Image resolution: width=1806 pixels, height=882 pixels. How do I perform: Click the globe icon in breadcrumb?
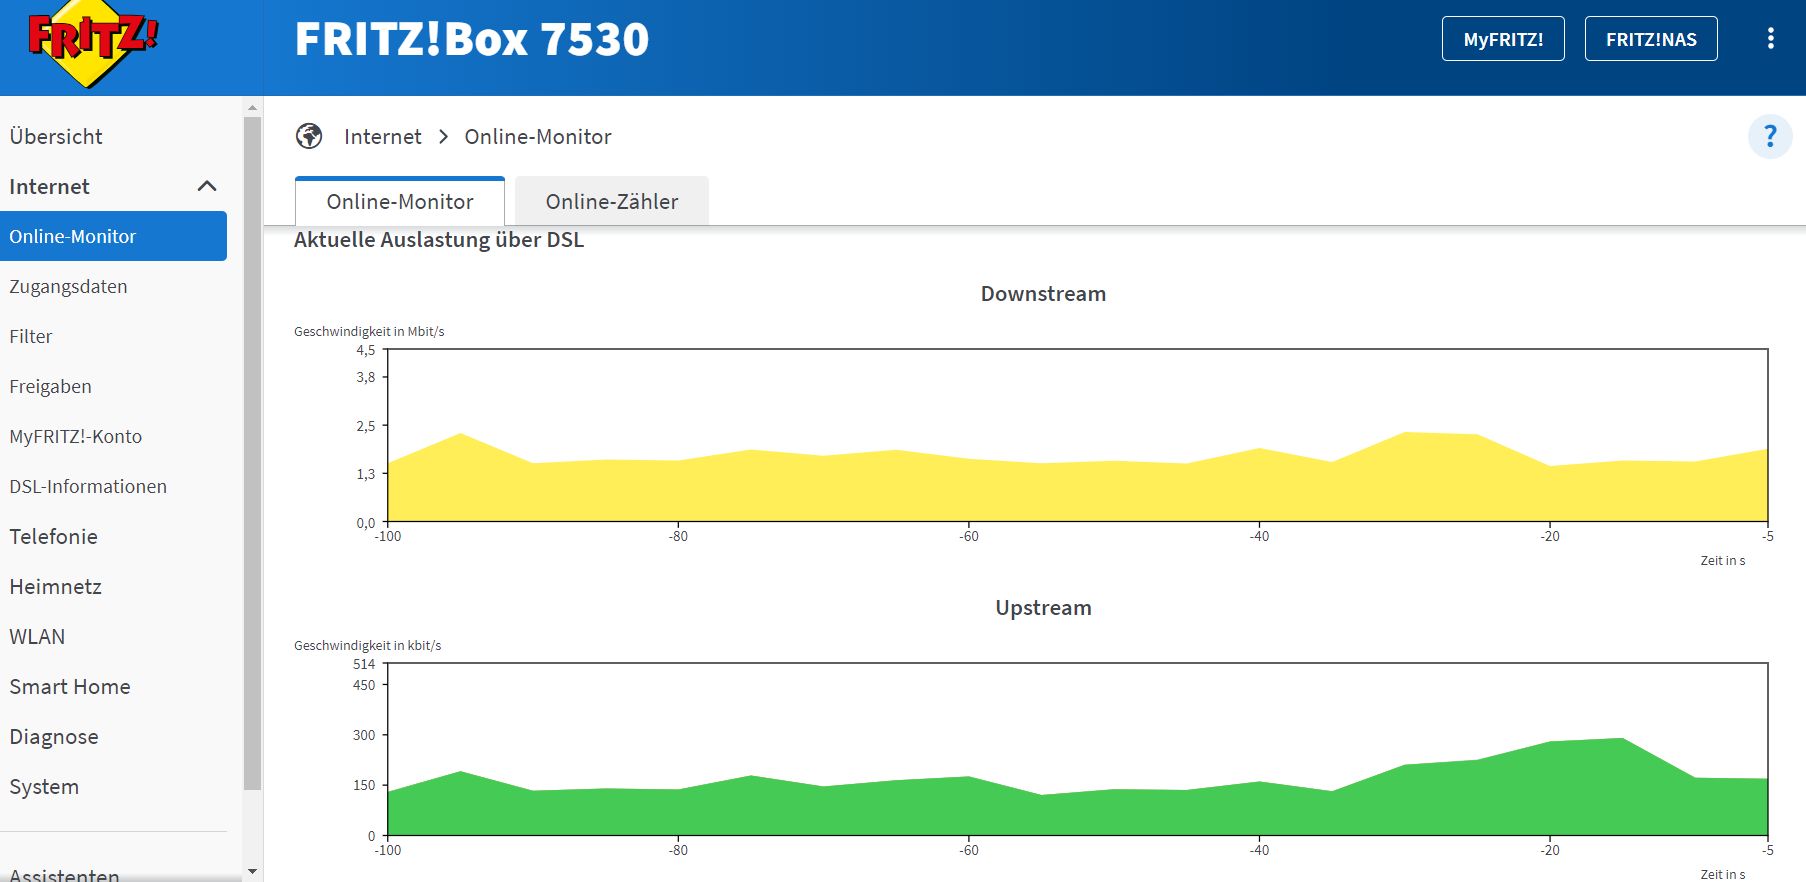point(309,136)
